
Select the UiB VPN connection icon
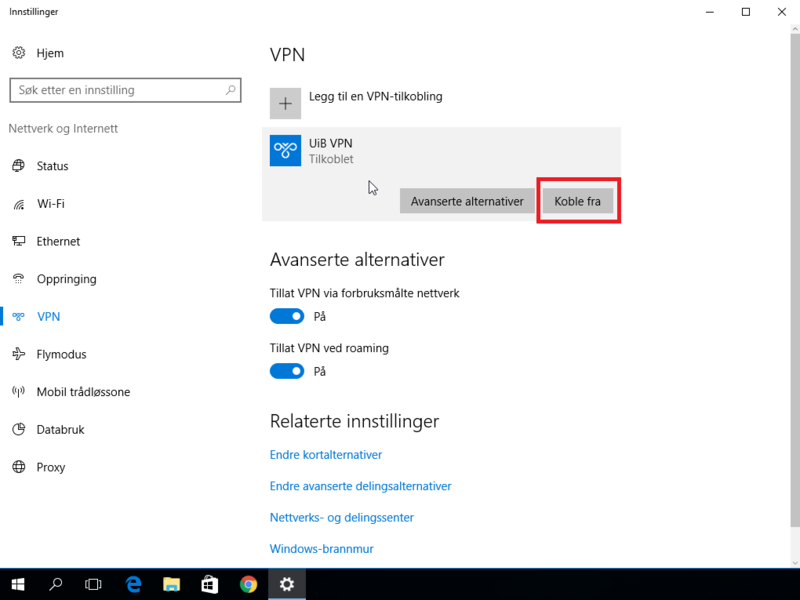286,151
